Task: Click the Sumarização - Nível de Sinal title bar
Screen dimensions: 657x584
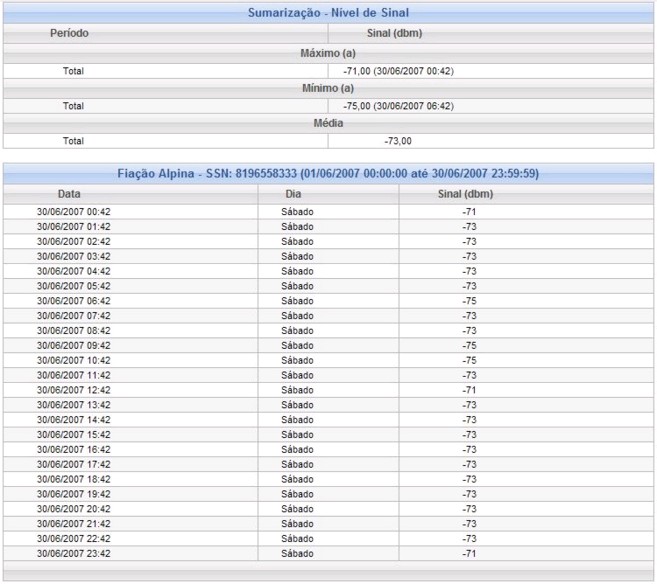Action: (x=328, y=12)
